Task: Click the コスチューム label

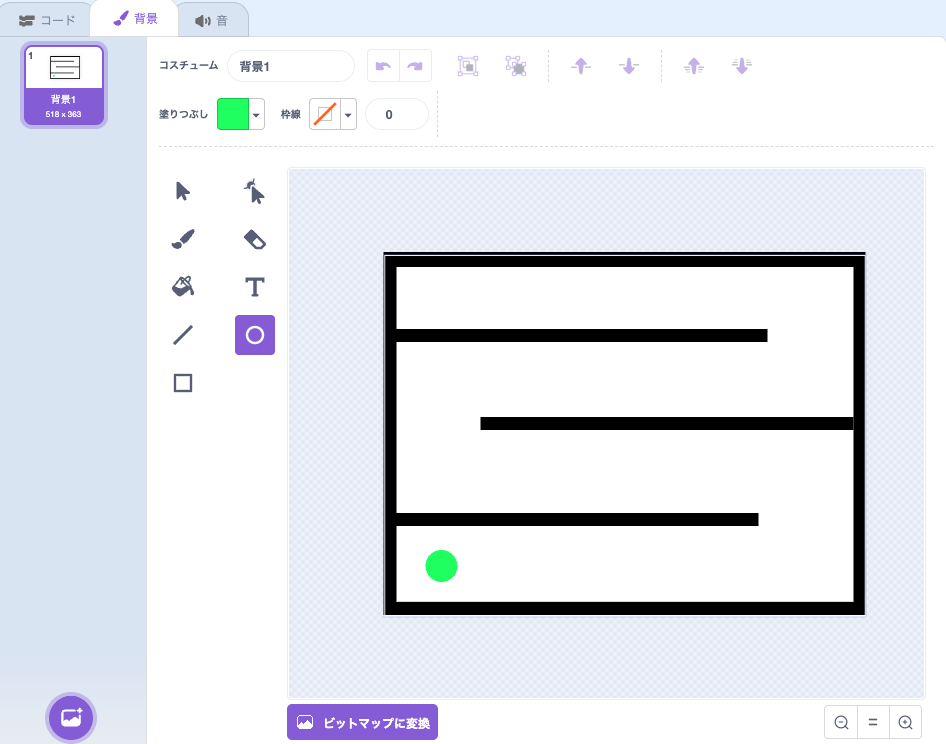Action: [188, 65]
